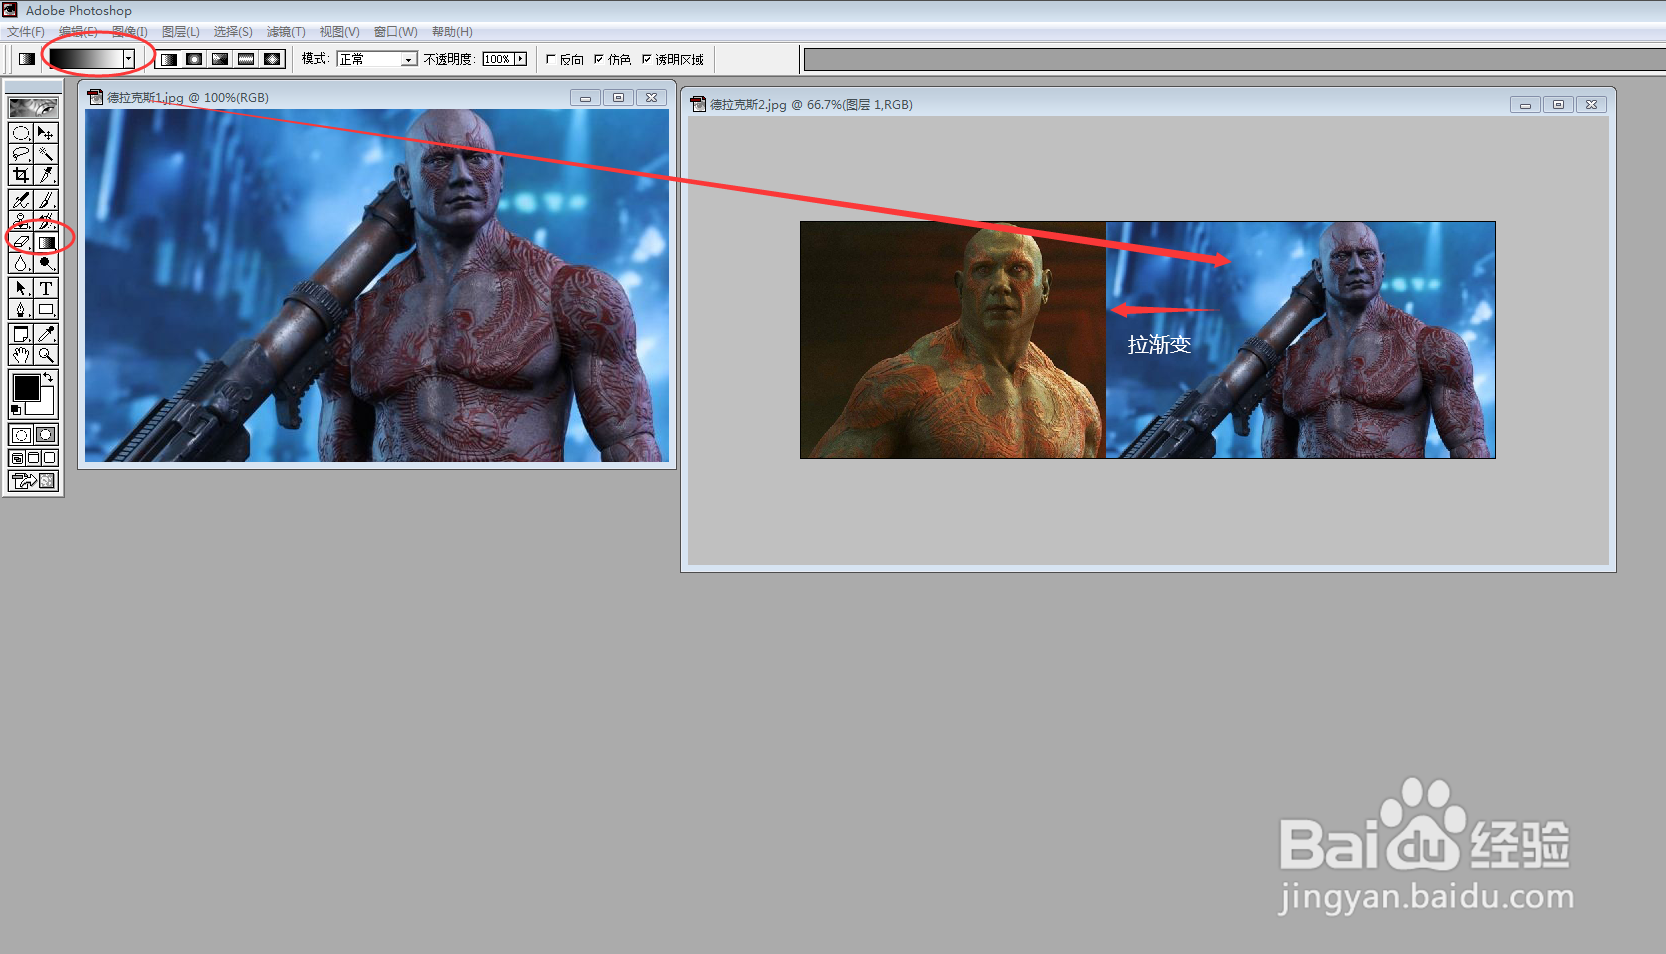
Task: Select the Airbrush tool
Action: coord(21,201)
